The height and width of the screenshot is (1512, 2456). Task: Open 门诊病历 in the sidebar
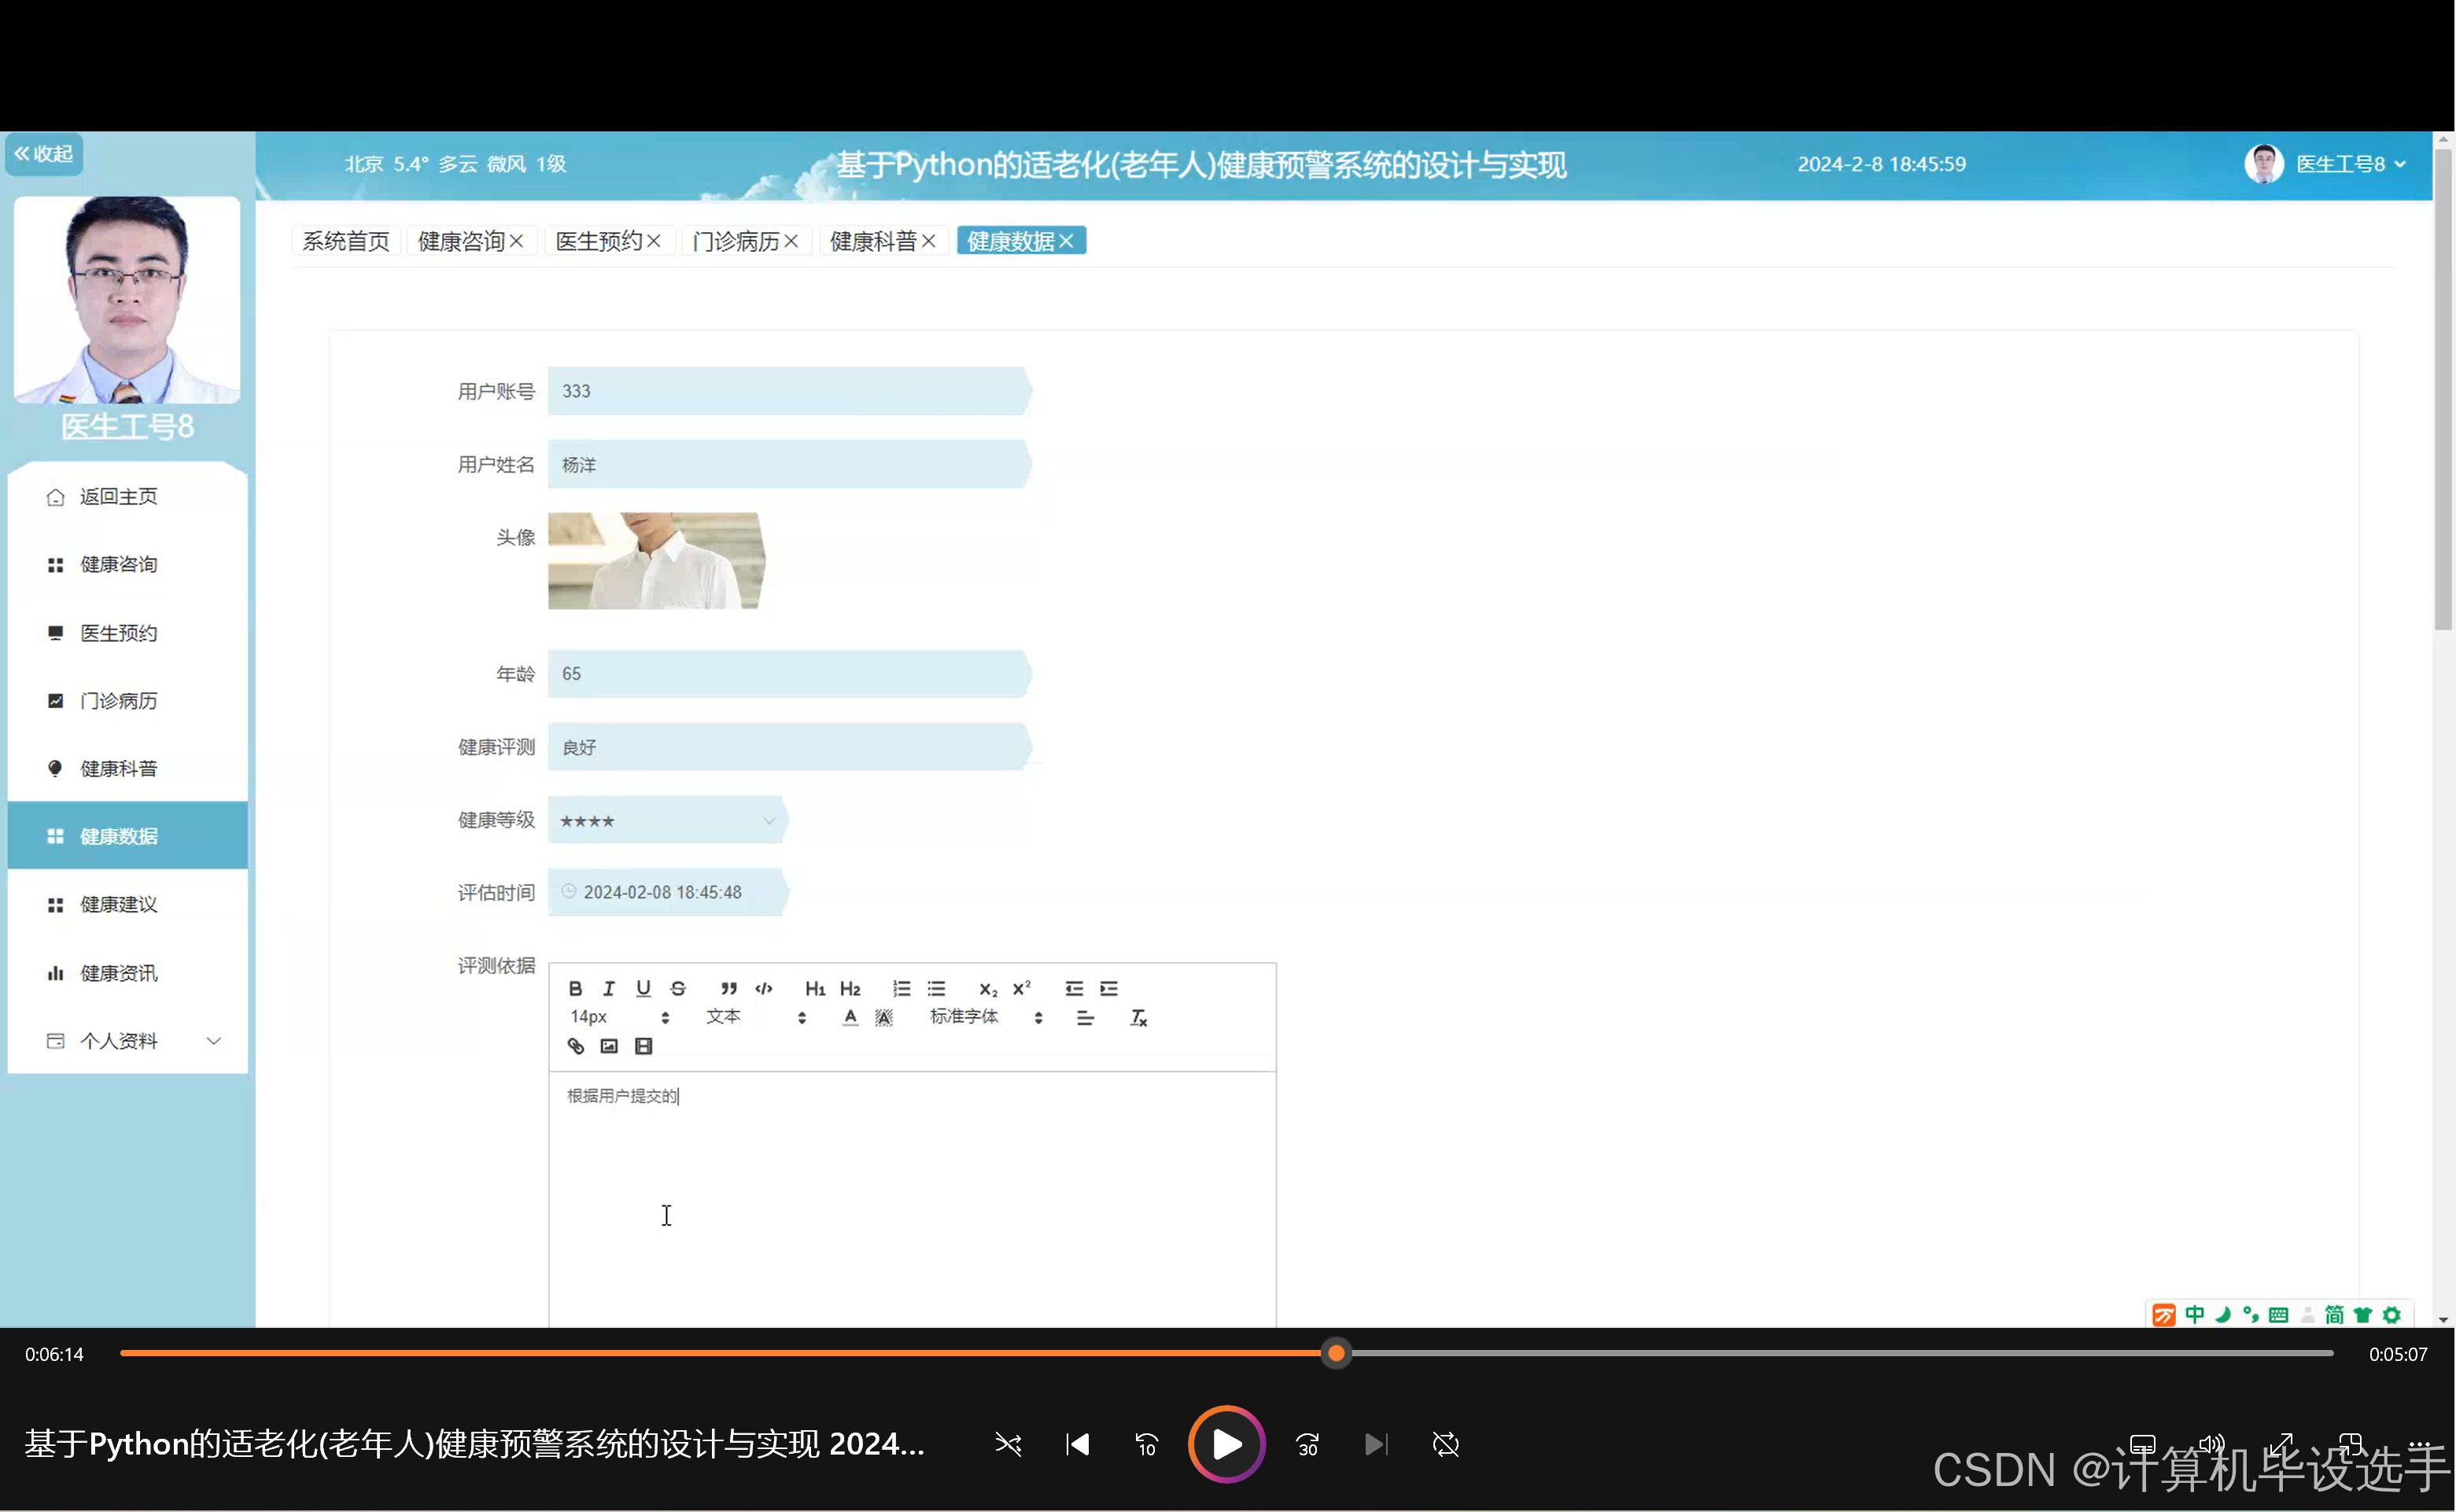[x=127, y=701]
